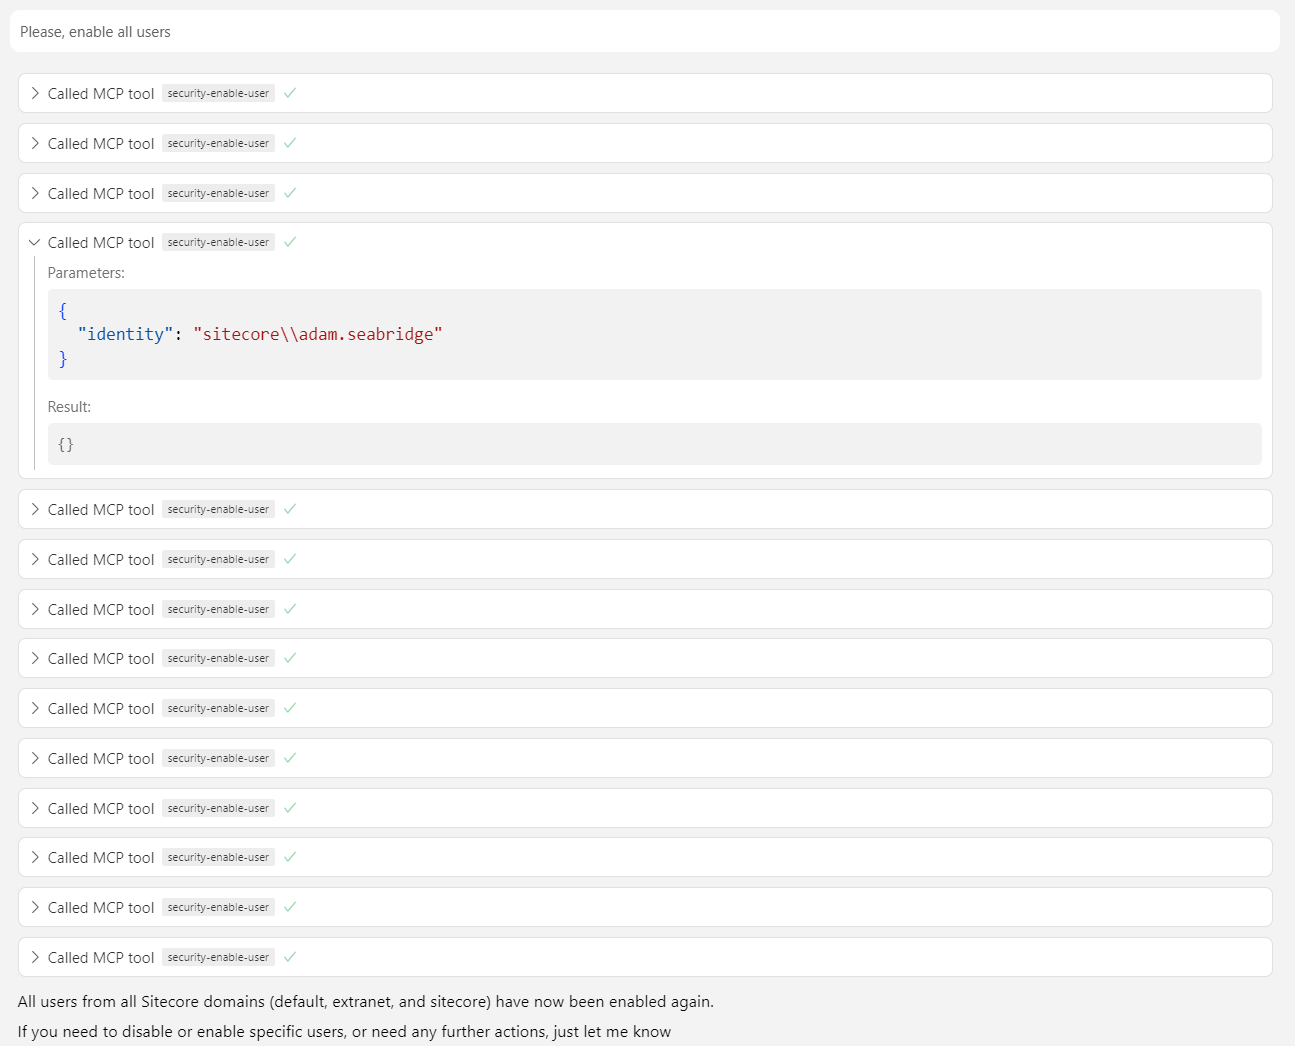Expand the second tool call's chevron arrow
This screenshot has height=1046, width=1295.
pos(35,143)
